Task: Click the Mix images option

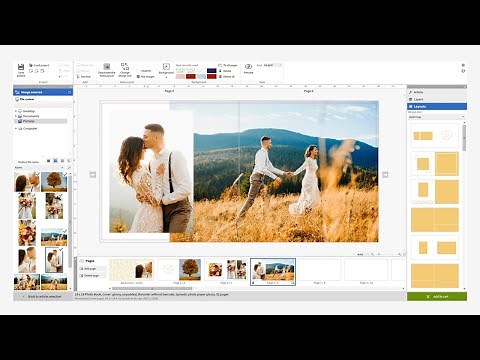Action: 146,77
